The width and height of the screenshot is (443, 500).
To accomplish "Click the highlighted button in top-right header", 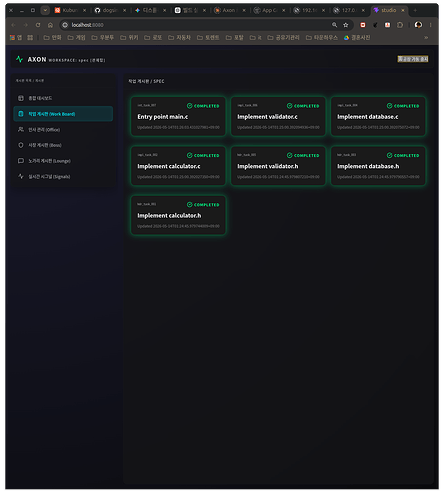I will (x=413, y=59).
